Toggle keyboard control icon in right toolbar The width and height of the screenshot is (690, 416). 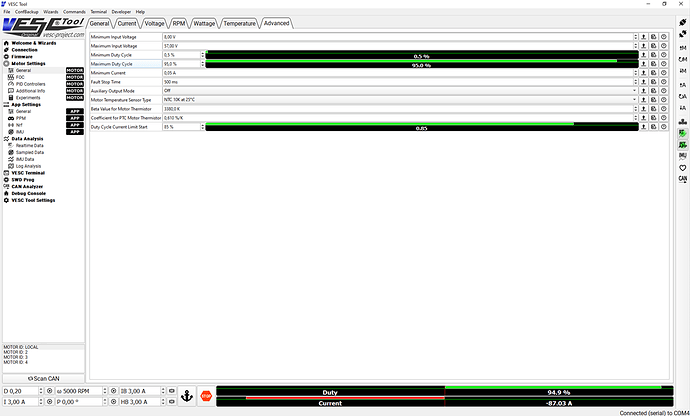click(683, 121)
